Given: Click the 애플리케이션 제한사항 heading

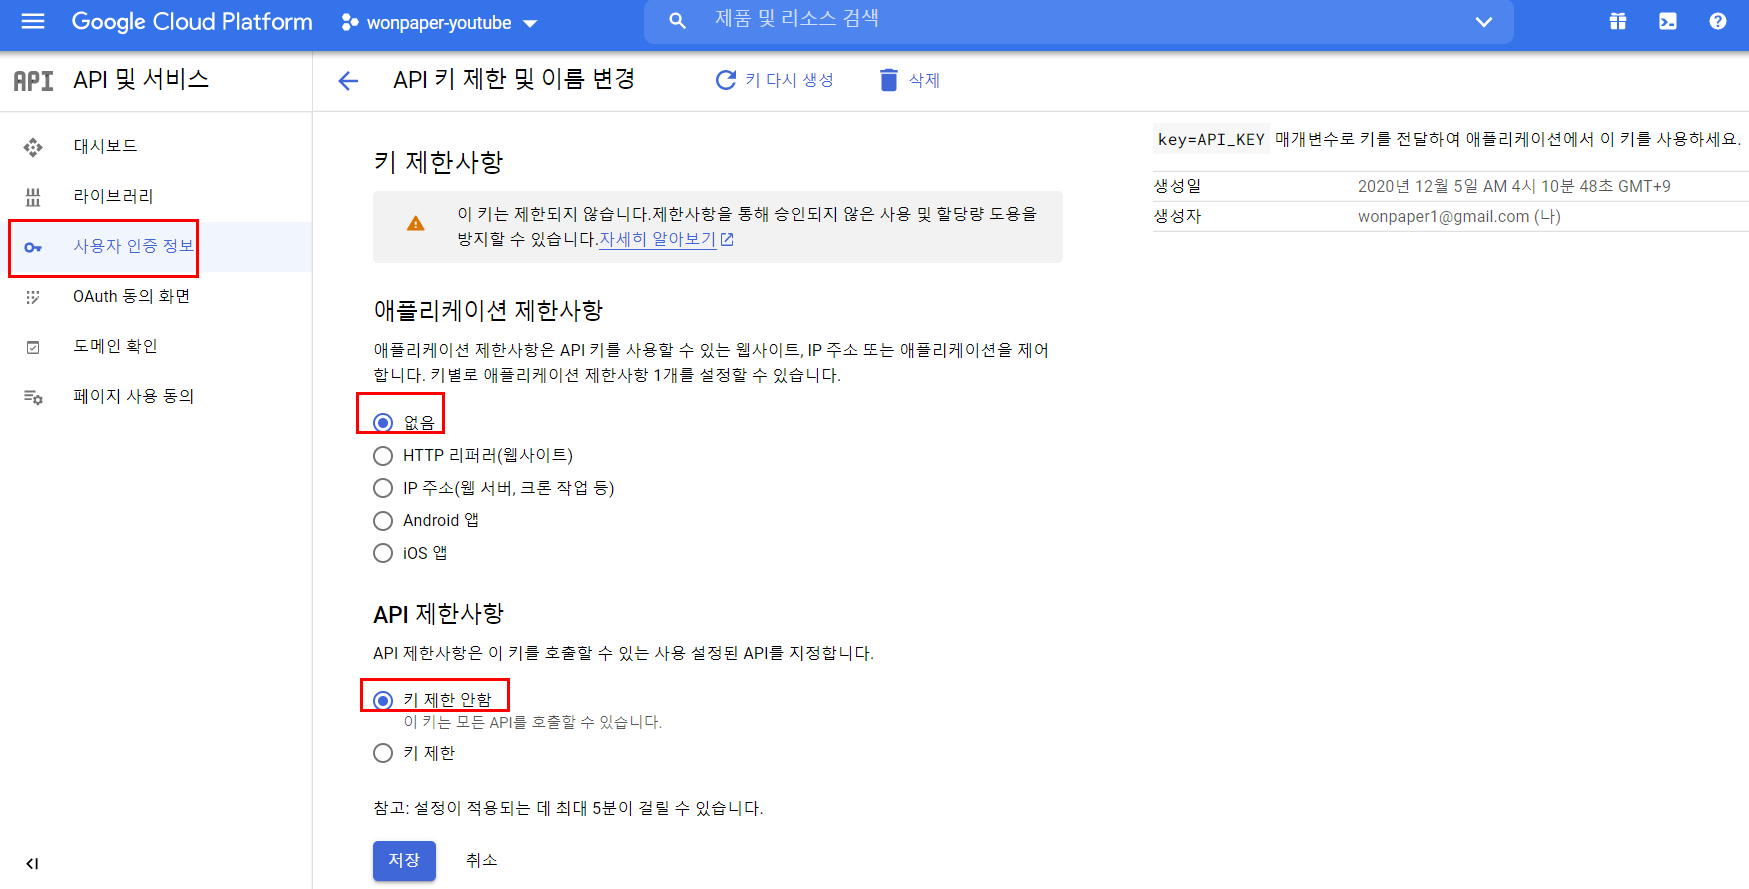Looking at the screenshot, I should click(489, 310).
